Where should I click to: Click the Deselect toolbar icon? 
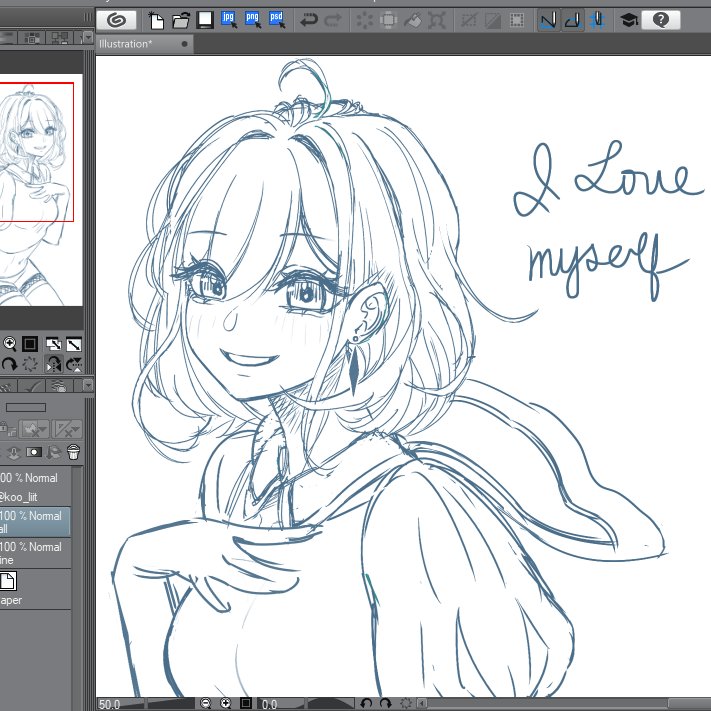click(x=469, y=20)
